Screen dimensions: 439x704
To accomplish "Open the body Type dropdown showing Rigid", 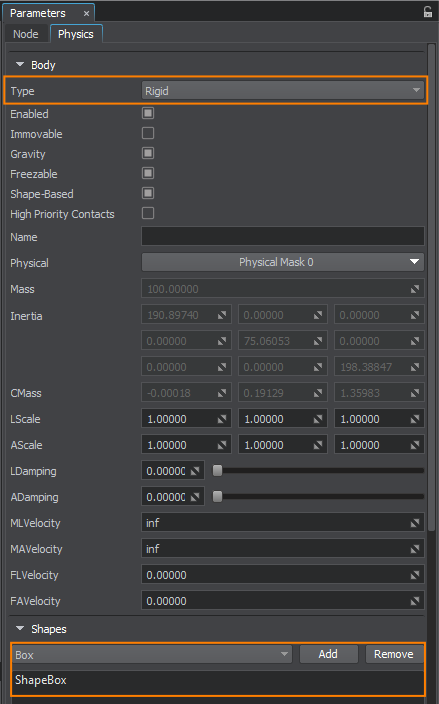I will [282, 91].
